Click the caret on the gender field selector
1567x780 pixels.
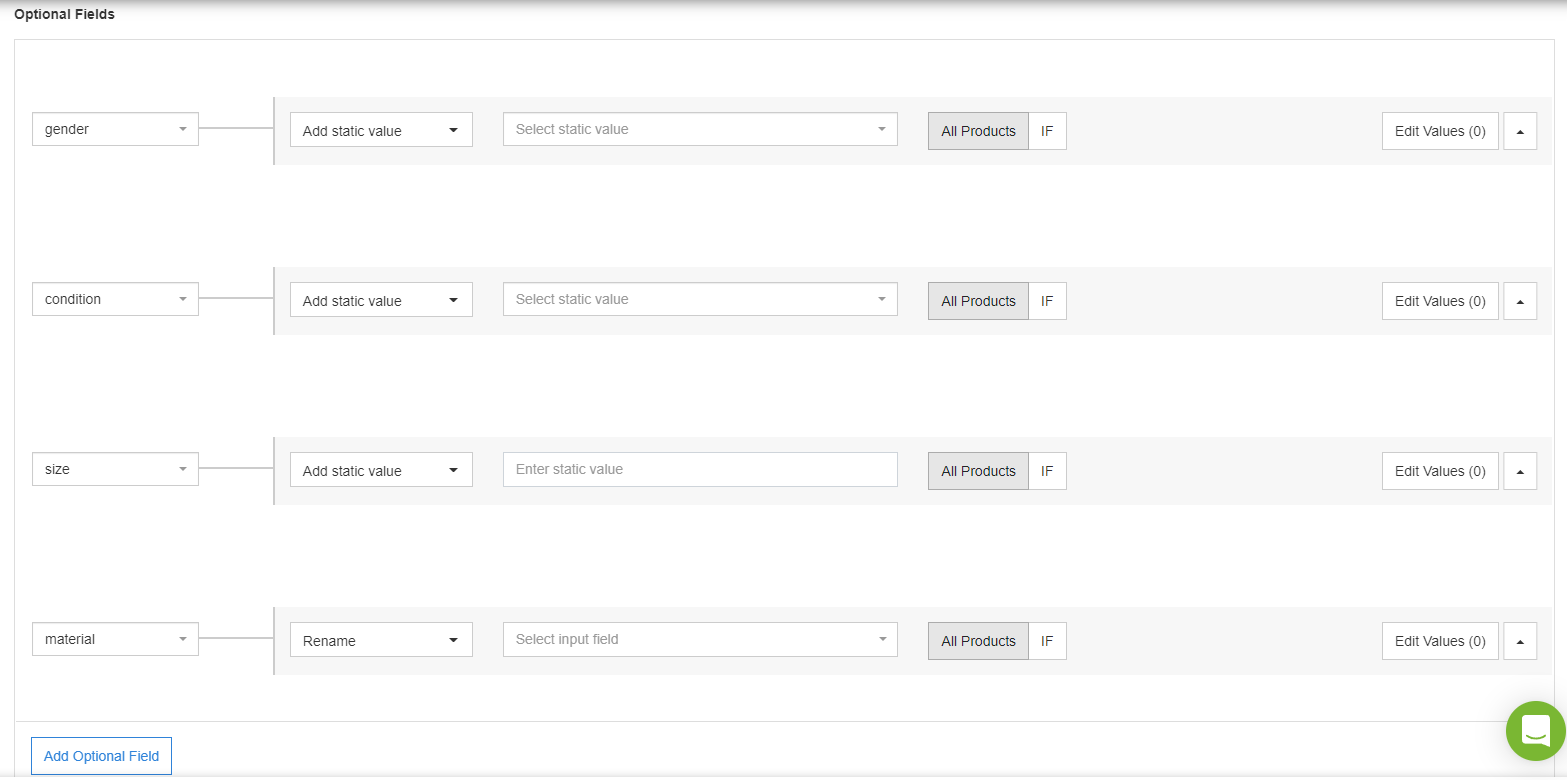pos(183,128)
